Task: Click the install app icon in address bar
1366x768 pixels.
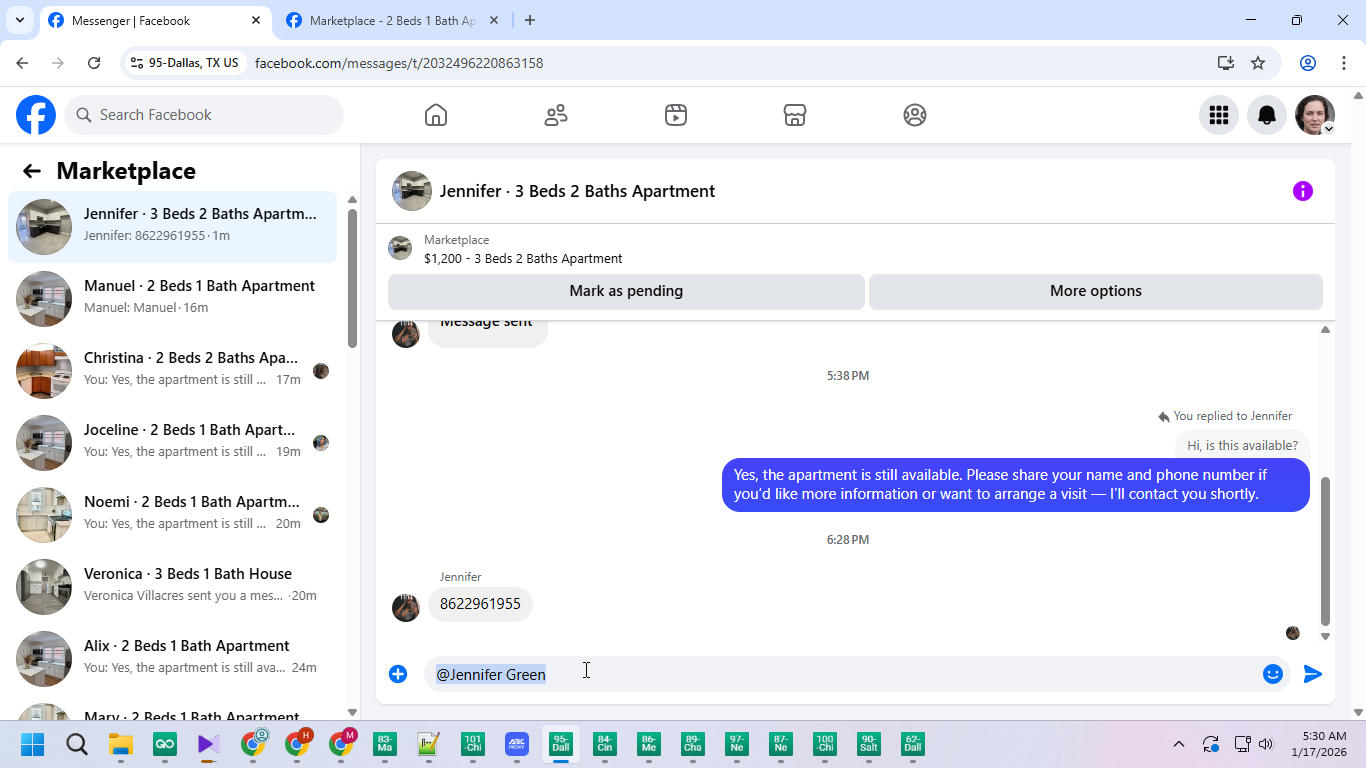Action: point(1226,63)
